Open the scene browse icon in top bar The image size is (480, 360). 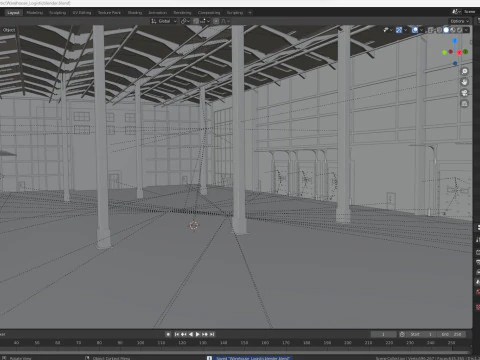pyautogui.click(x=456, y=12)
